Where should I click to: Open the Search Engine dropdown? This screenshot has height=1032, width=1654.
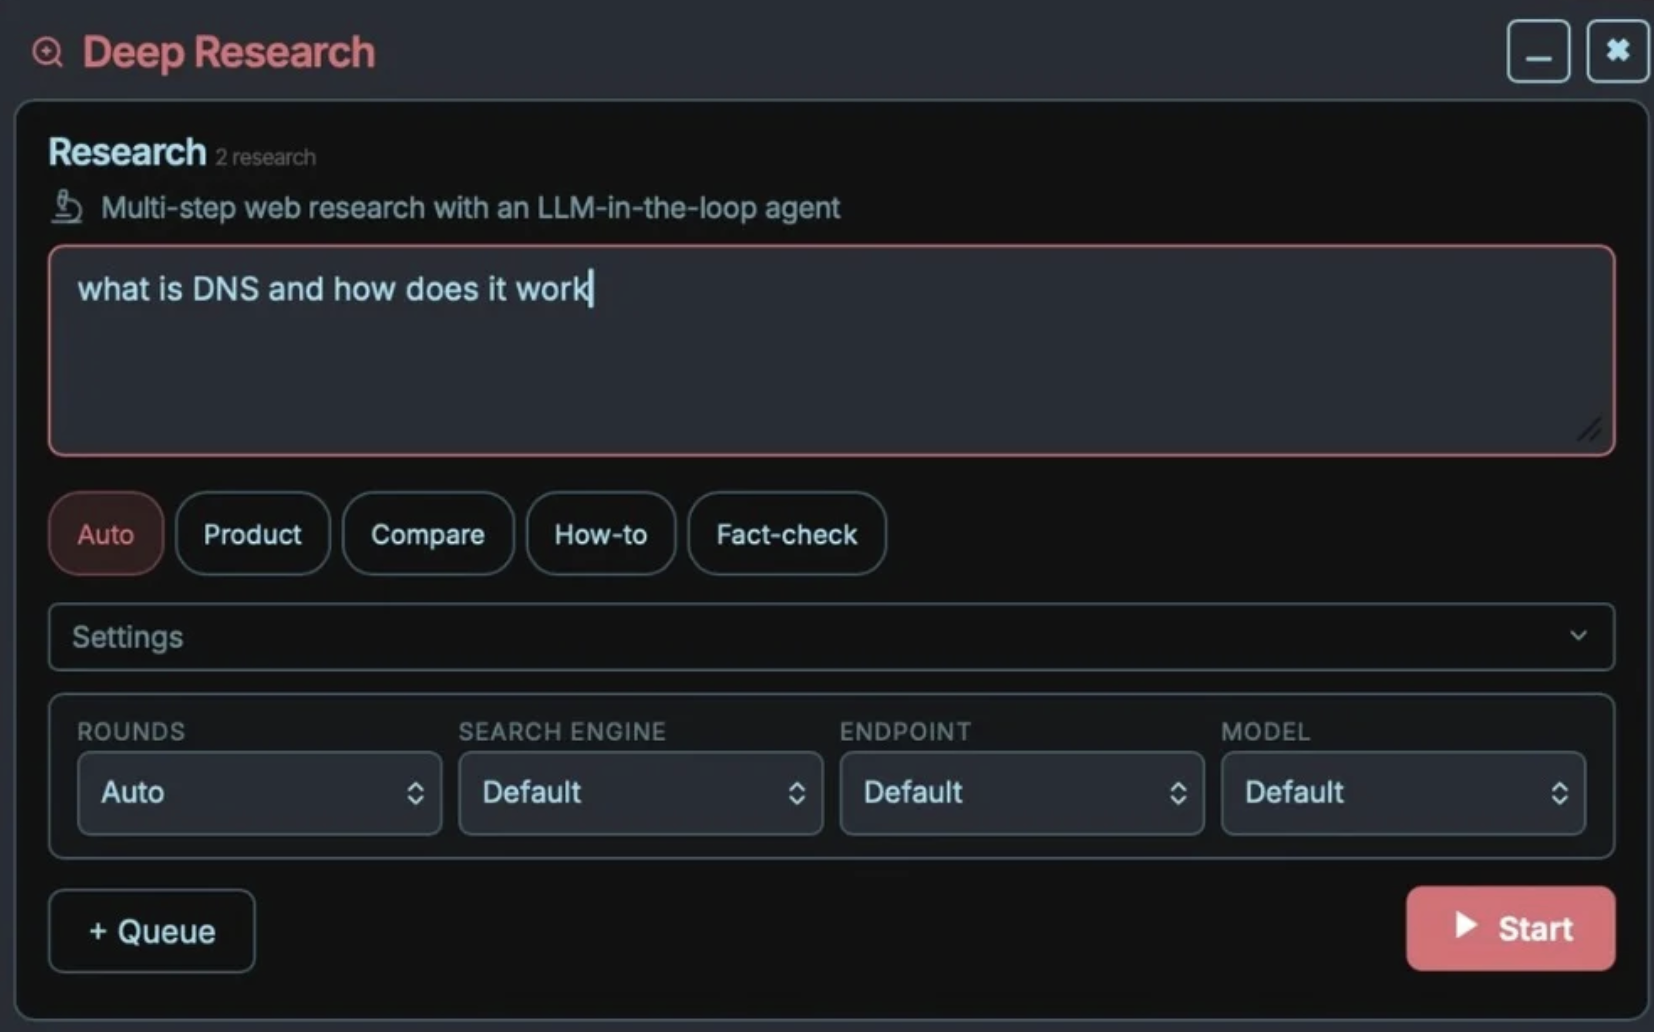[x=641, y=793]
